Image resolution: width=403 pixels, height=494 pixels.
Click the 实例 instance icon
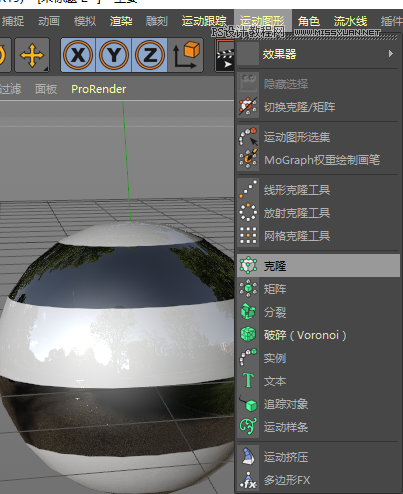tap(248, 357)
